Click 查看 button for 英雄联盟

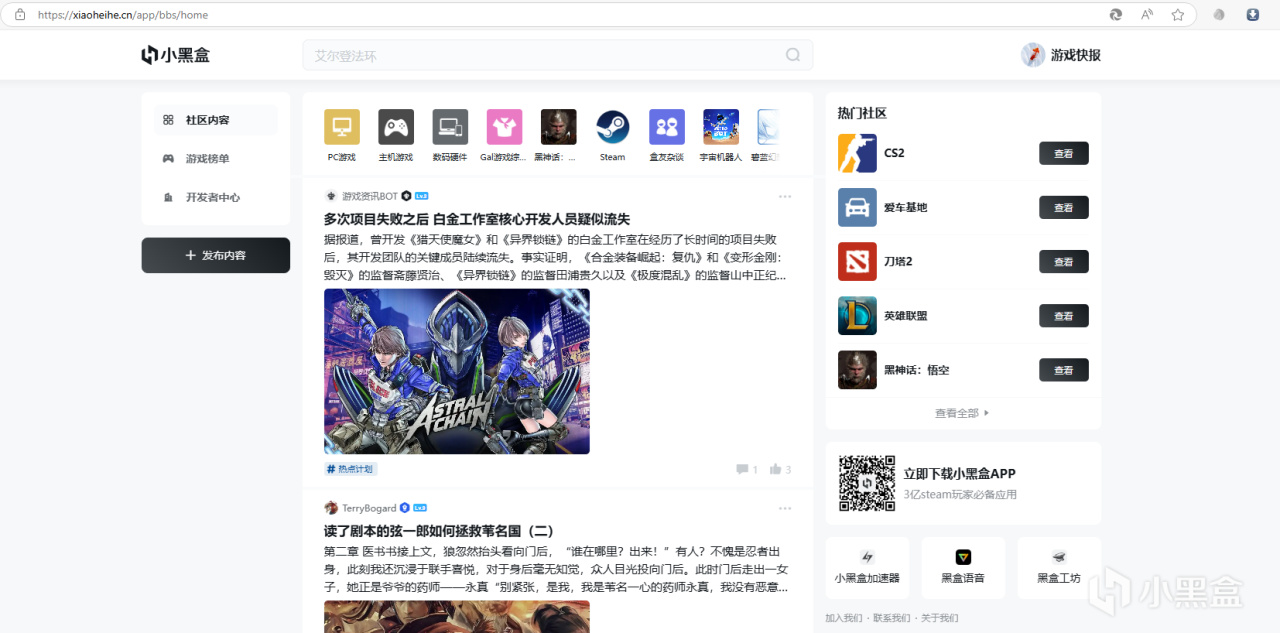click(1064, 315)
